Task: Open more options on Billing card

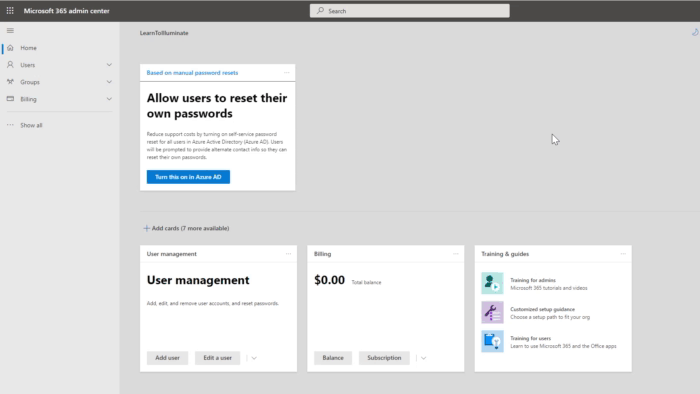Action: point(456,253)
